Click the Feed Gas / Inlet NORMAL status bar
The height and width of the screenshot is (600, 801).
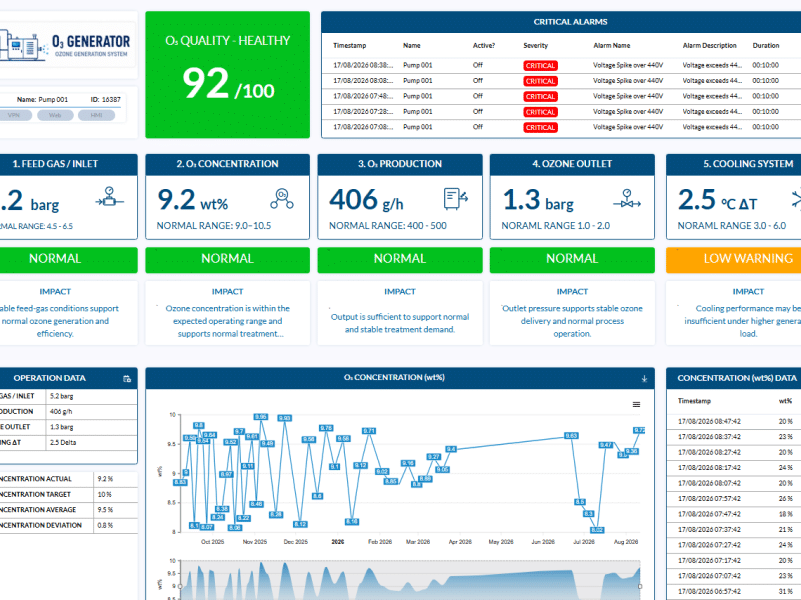[x=68, y=258]
